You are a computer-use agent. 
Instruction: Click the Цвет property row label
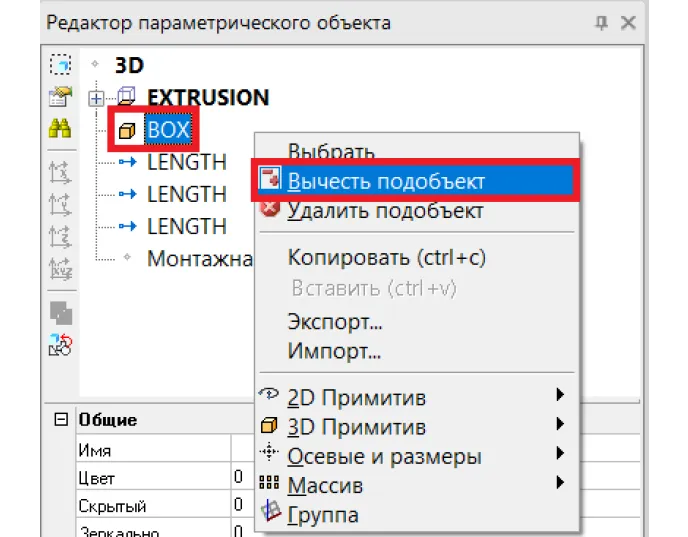(x=97, y=478)
